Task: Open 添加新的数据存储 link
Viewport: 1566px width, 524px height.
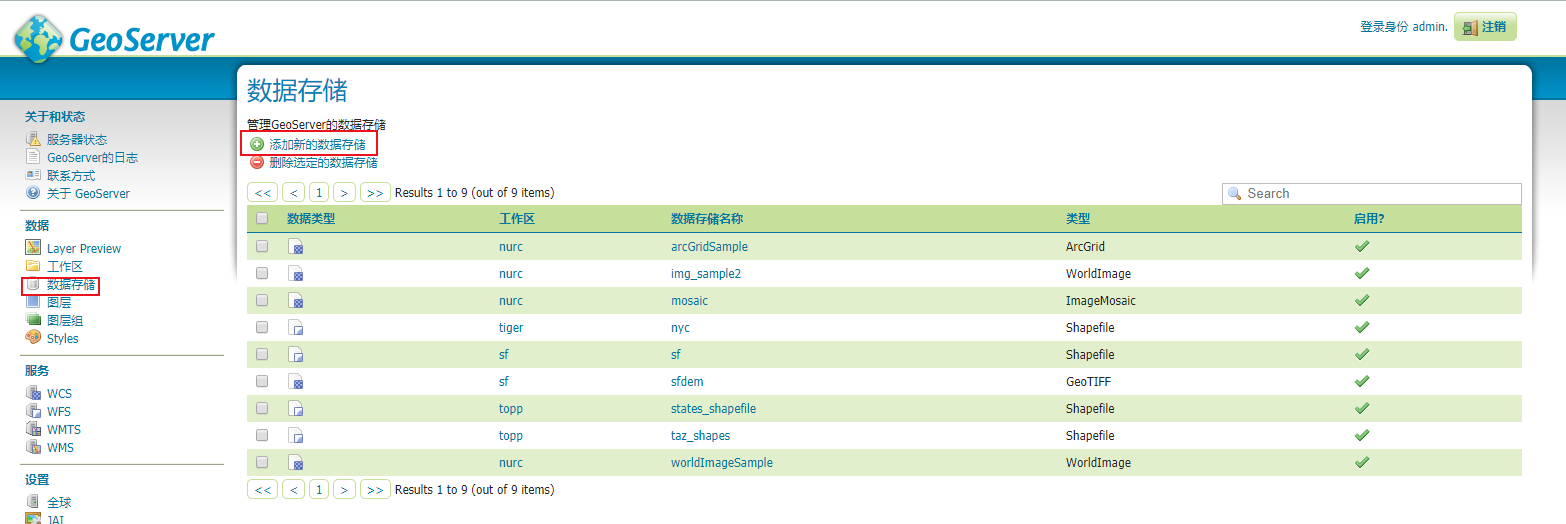Action: click(317, 145)
